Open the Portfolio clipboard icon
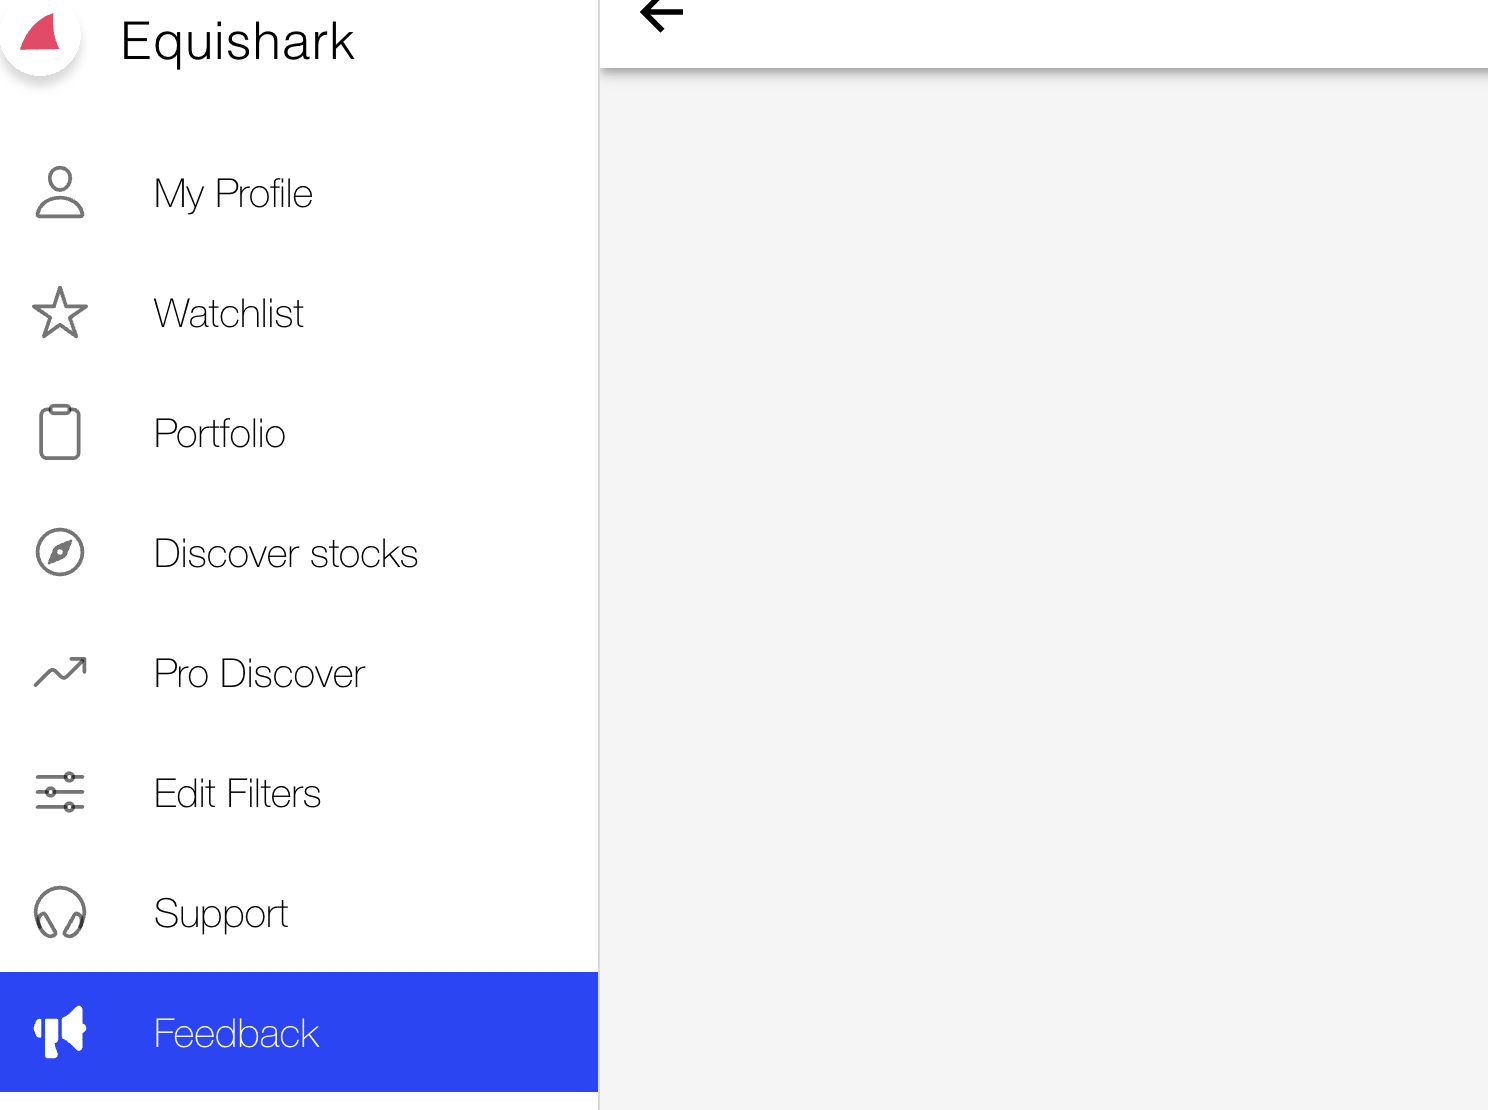 59,432
